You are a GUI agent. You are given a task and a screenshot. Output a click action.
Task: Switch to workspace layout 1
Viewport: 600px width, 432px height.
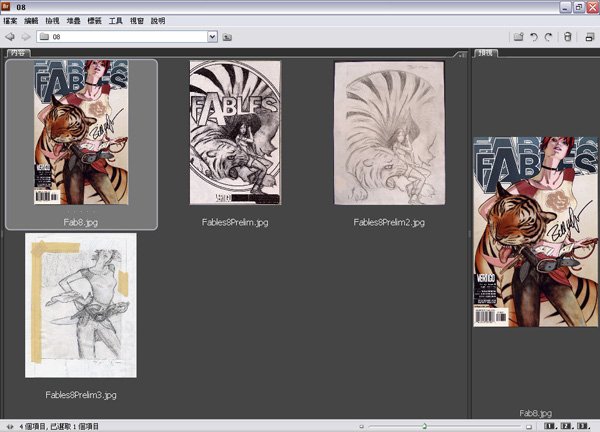pyautogui.click(x=550, y=425)
